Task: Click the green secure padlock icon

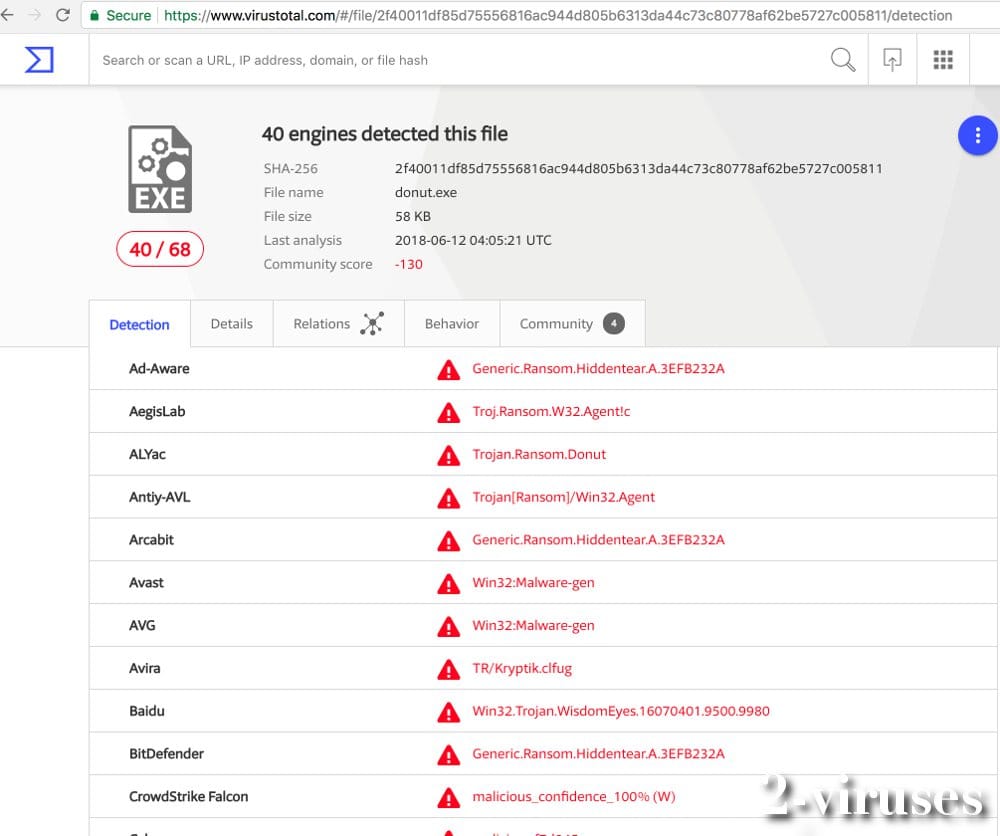Action: pyautogui.click(x=94, y=15)
